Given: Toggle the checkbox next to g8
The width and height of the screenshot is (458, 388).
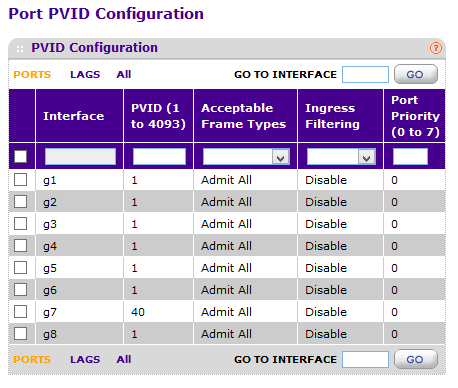Looking at the screenshot, I should click(21, 334).
